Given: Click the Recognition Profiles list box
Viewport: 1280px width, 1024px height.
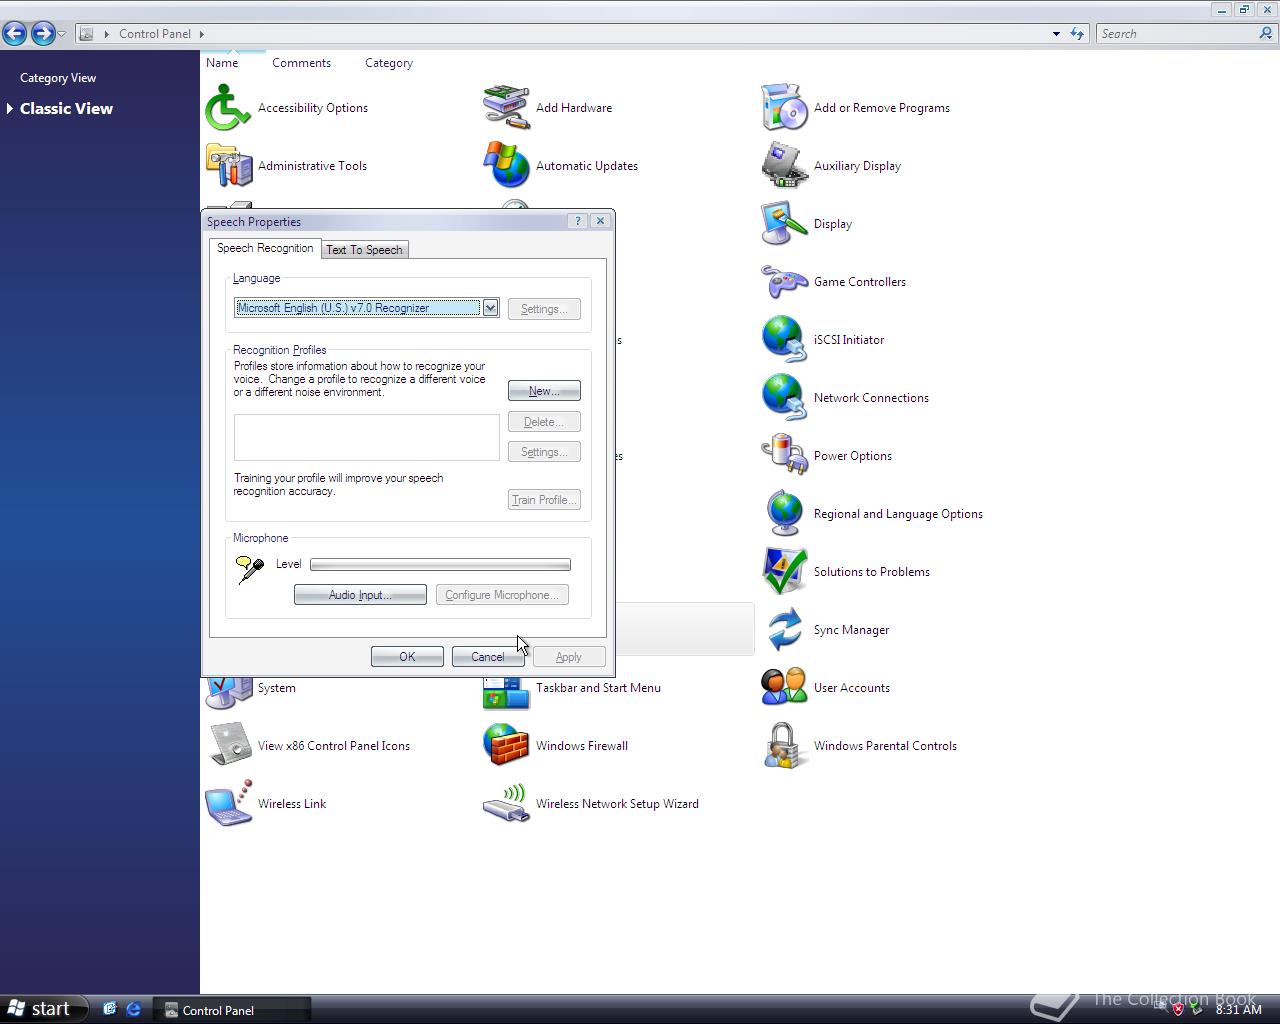Looking at the screenshot, I should pos(366,437).
